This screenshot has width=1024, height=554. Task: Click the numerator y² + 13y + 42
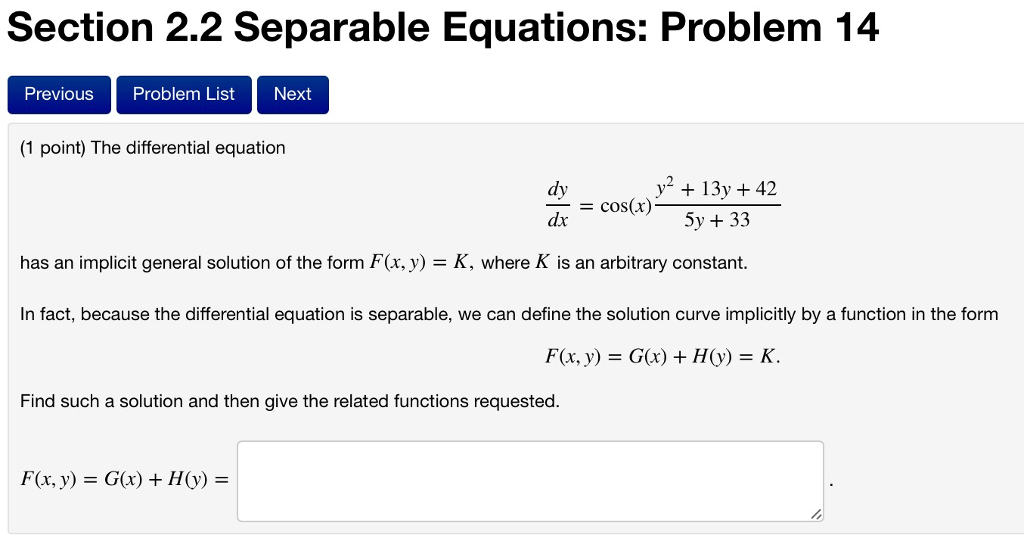pos(716,188)
